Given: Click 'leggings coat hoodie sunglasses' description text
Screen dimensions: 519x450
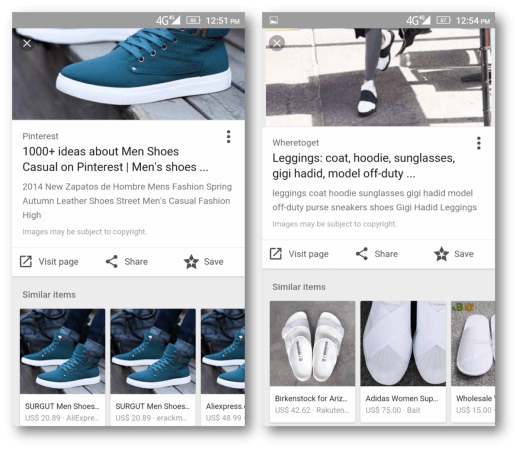Looking at the screenshot, I should tap(374, 200).
